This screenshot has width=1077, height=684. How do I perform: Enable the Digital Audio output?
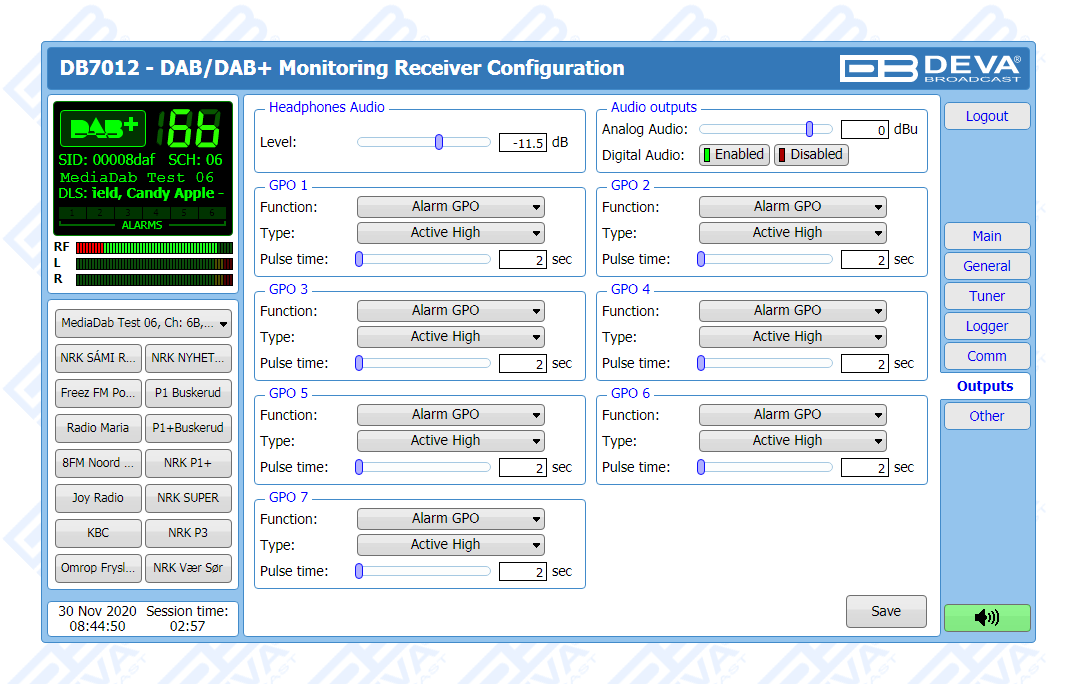tap(734, 155)
